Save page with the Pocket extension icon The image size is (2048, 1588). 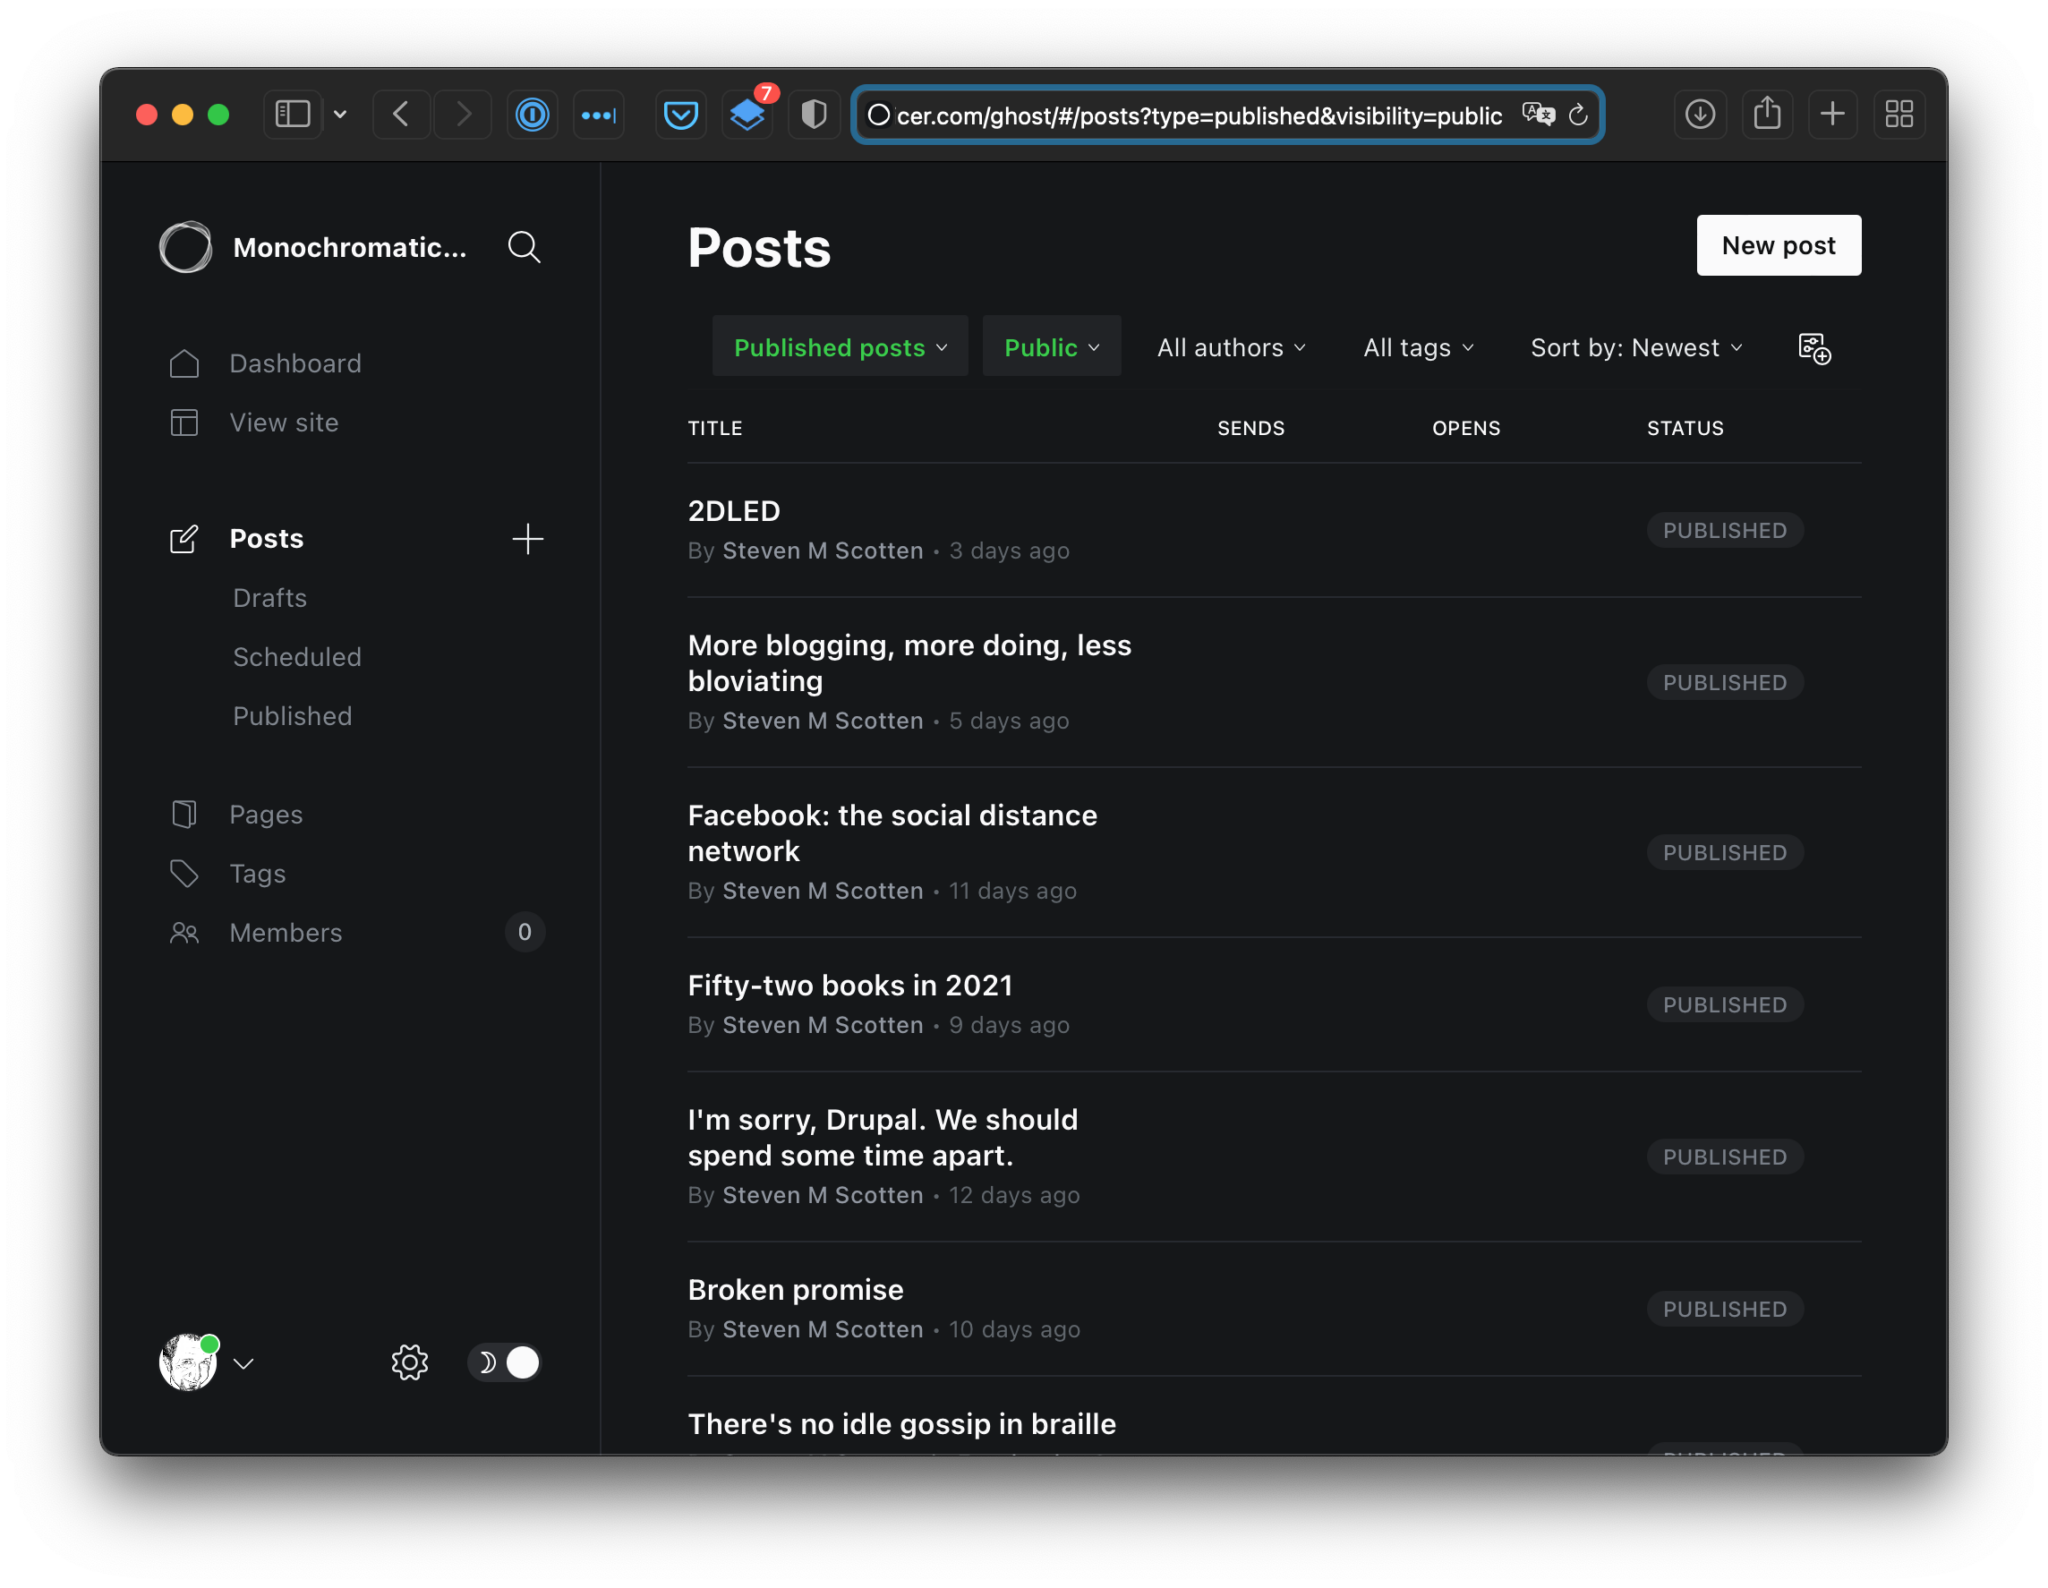click(x=681, y=114)
